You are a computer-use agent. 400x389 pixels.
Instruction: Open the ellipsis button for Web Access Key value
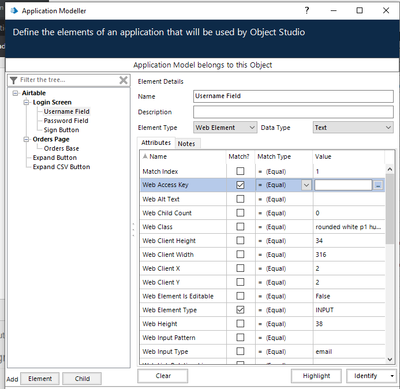tap(378, 185)
